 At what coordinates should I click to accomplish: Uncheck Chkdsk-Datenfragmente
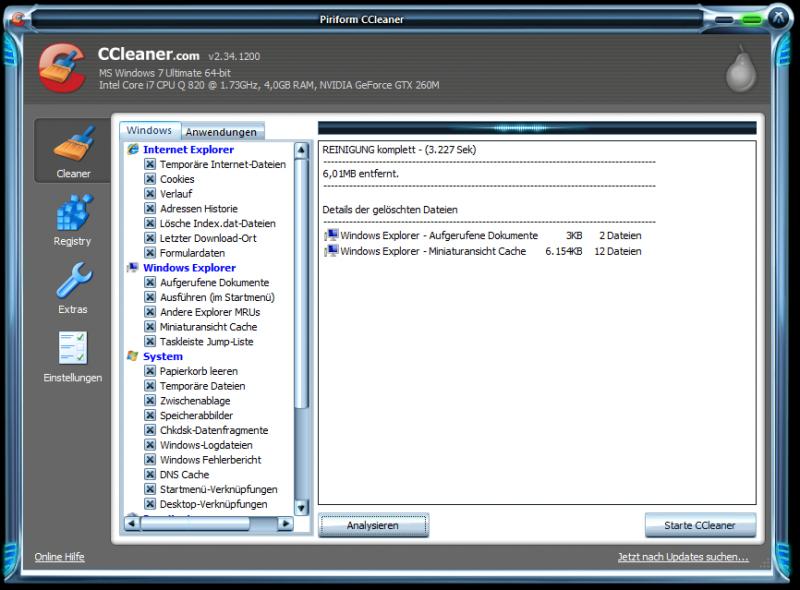click(x=149, y=430)
